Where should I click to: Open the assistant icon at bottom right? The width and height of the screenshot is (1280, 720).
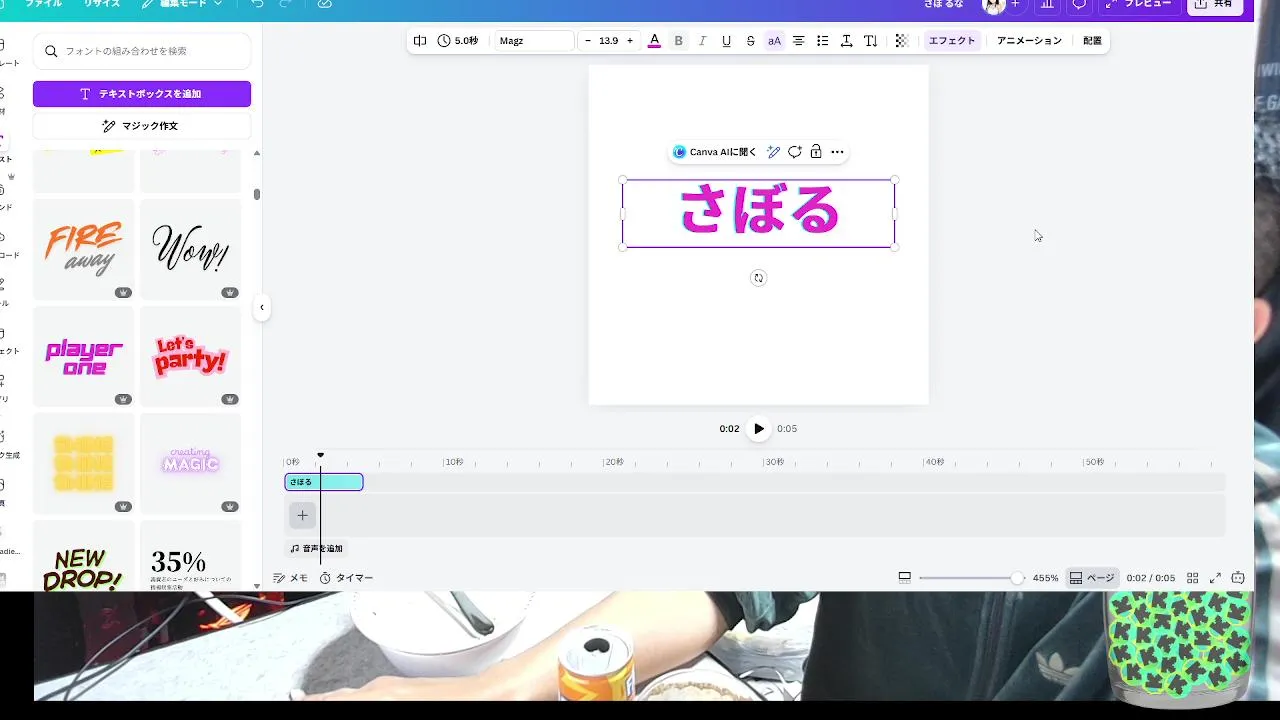pyautogui.click(x=1238, y=578)
